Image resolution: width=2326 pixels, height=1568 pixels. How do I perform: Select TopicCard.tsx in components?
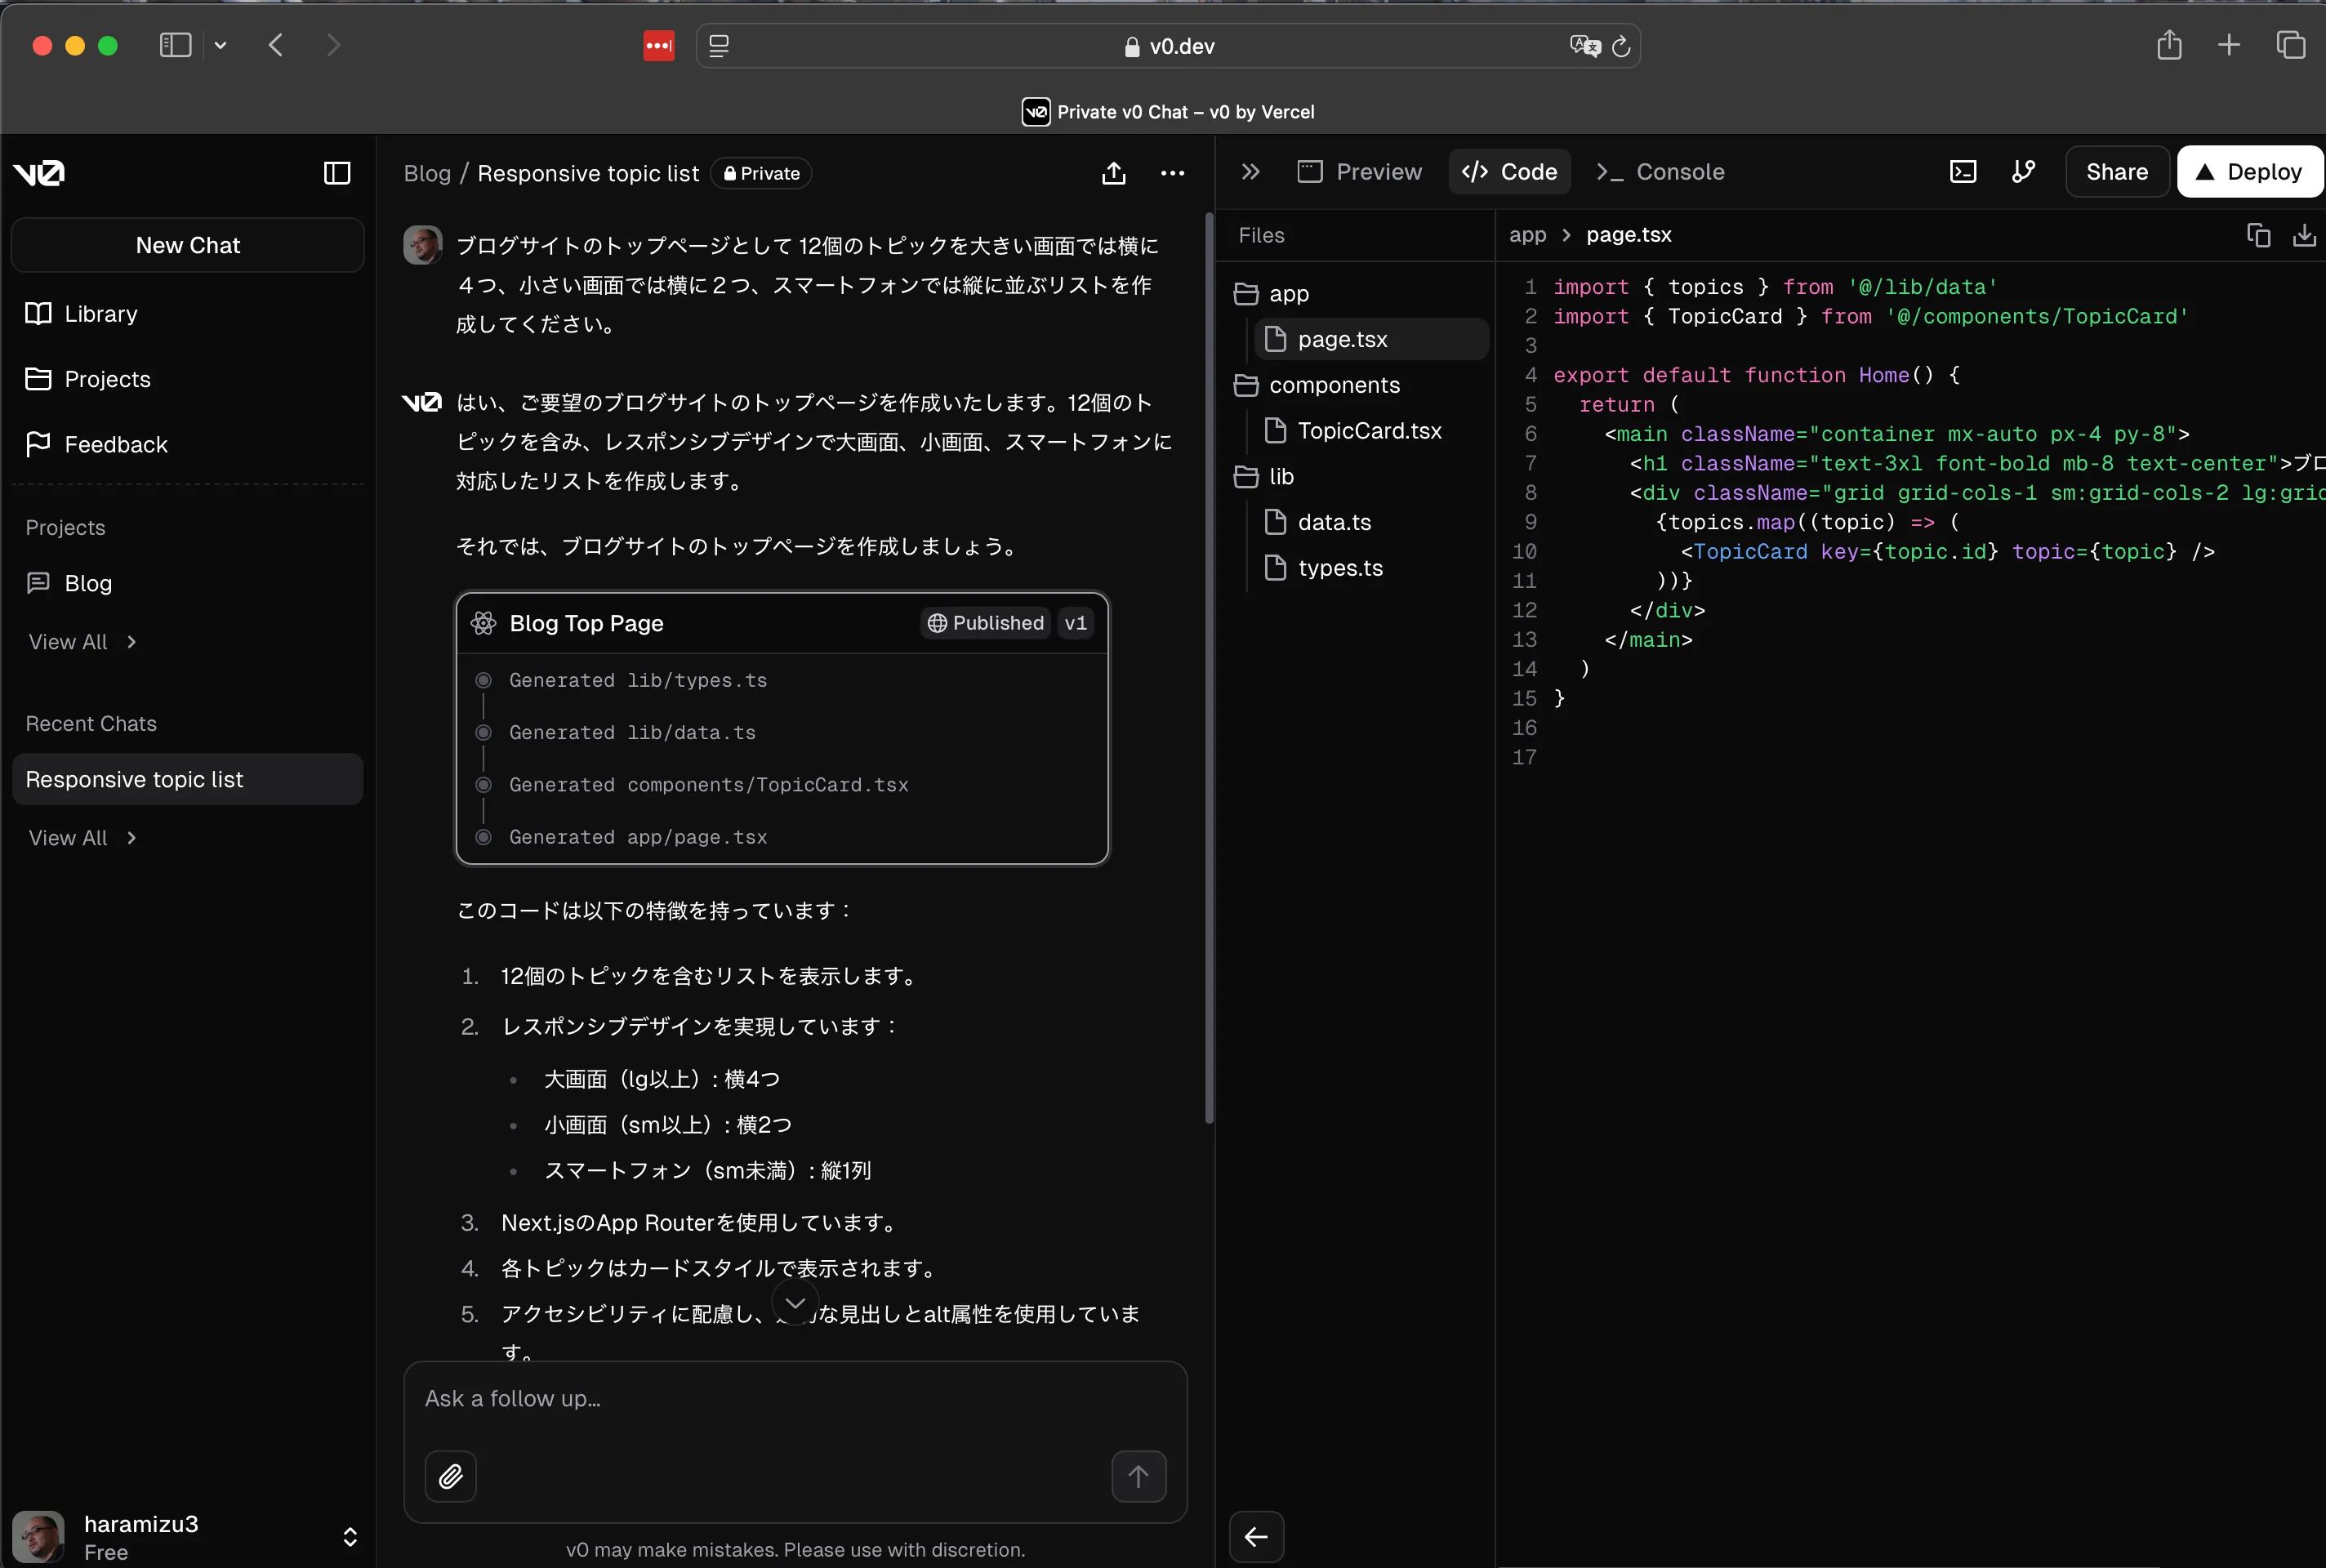tap(1369, 430)
